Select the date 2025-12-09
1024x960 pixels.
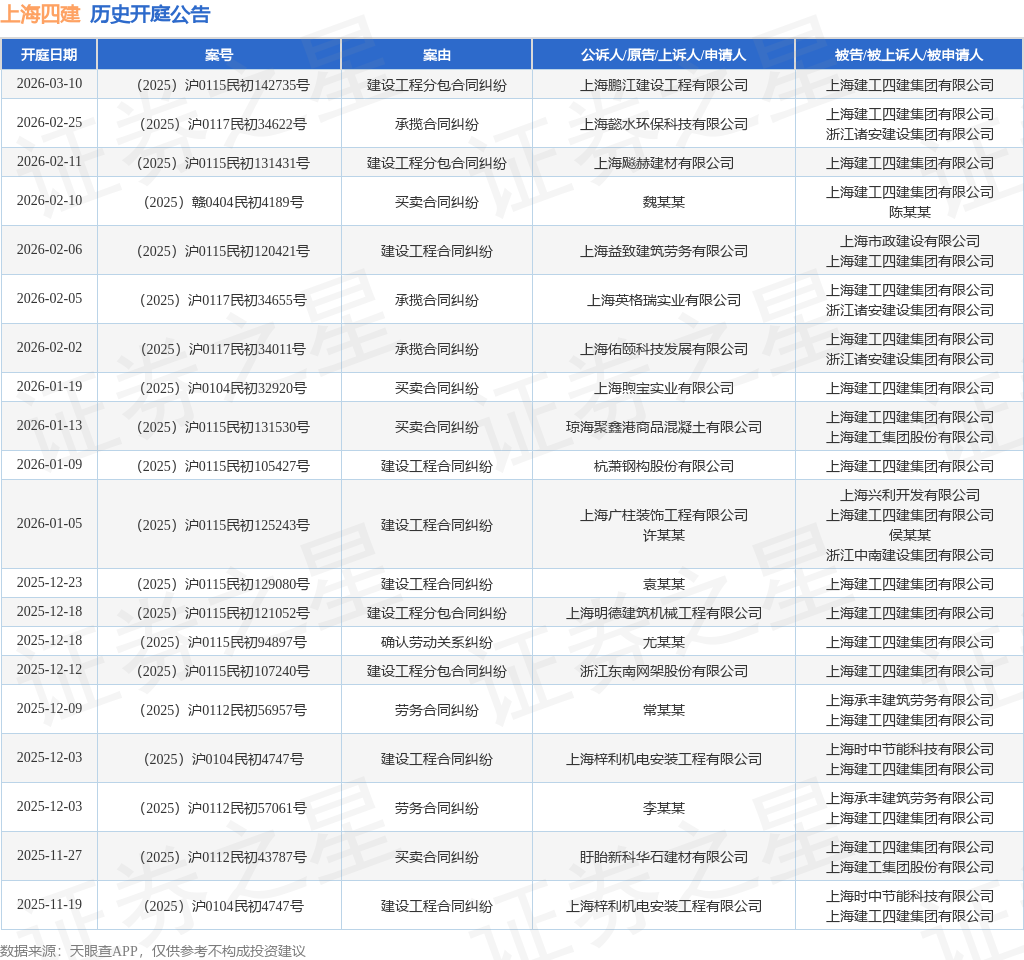pos(49,709)
